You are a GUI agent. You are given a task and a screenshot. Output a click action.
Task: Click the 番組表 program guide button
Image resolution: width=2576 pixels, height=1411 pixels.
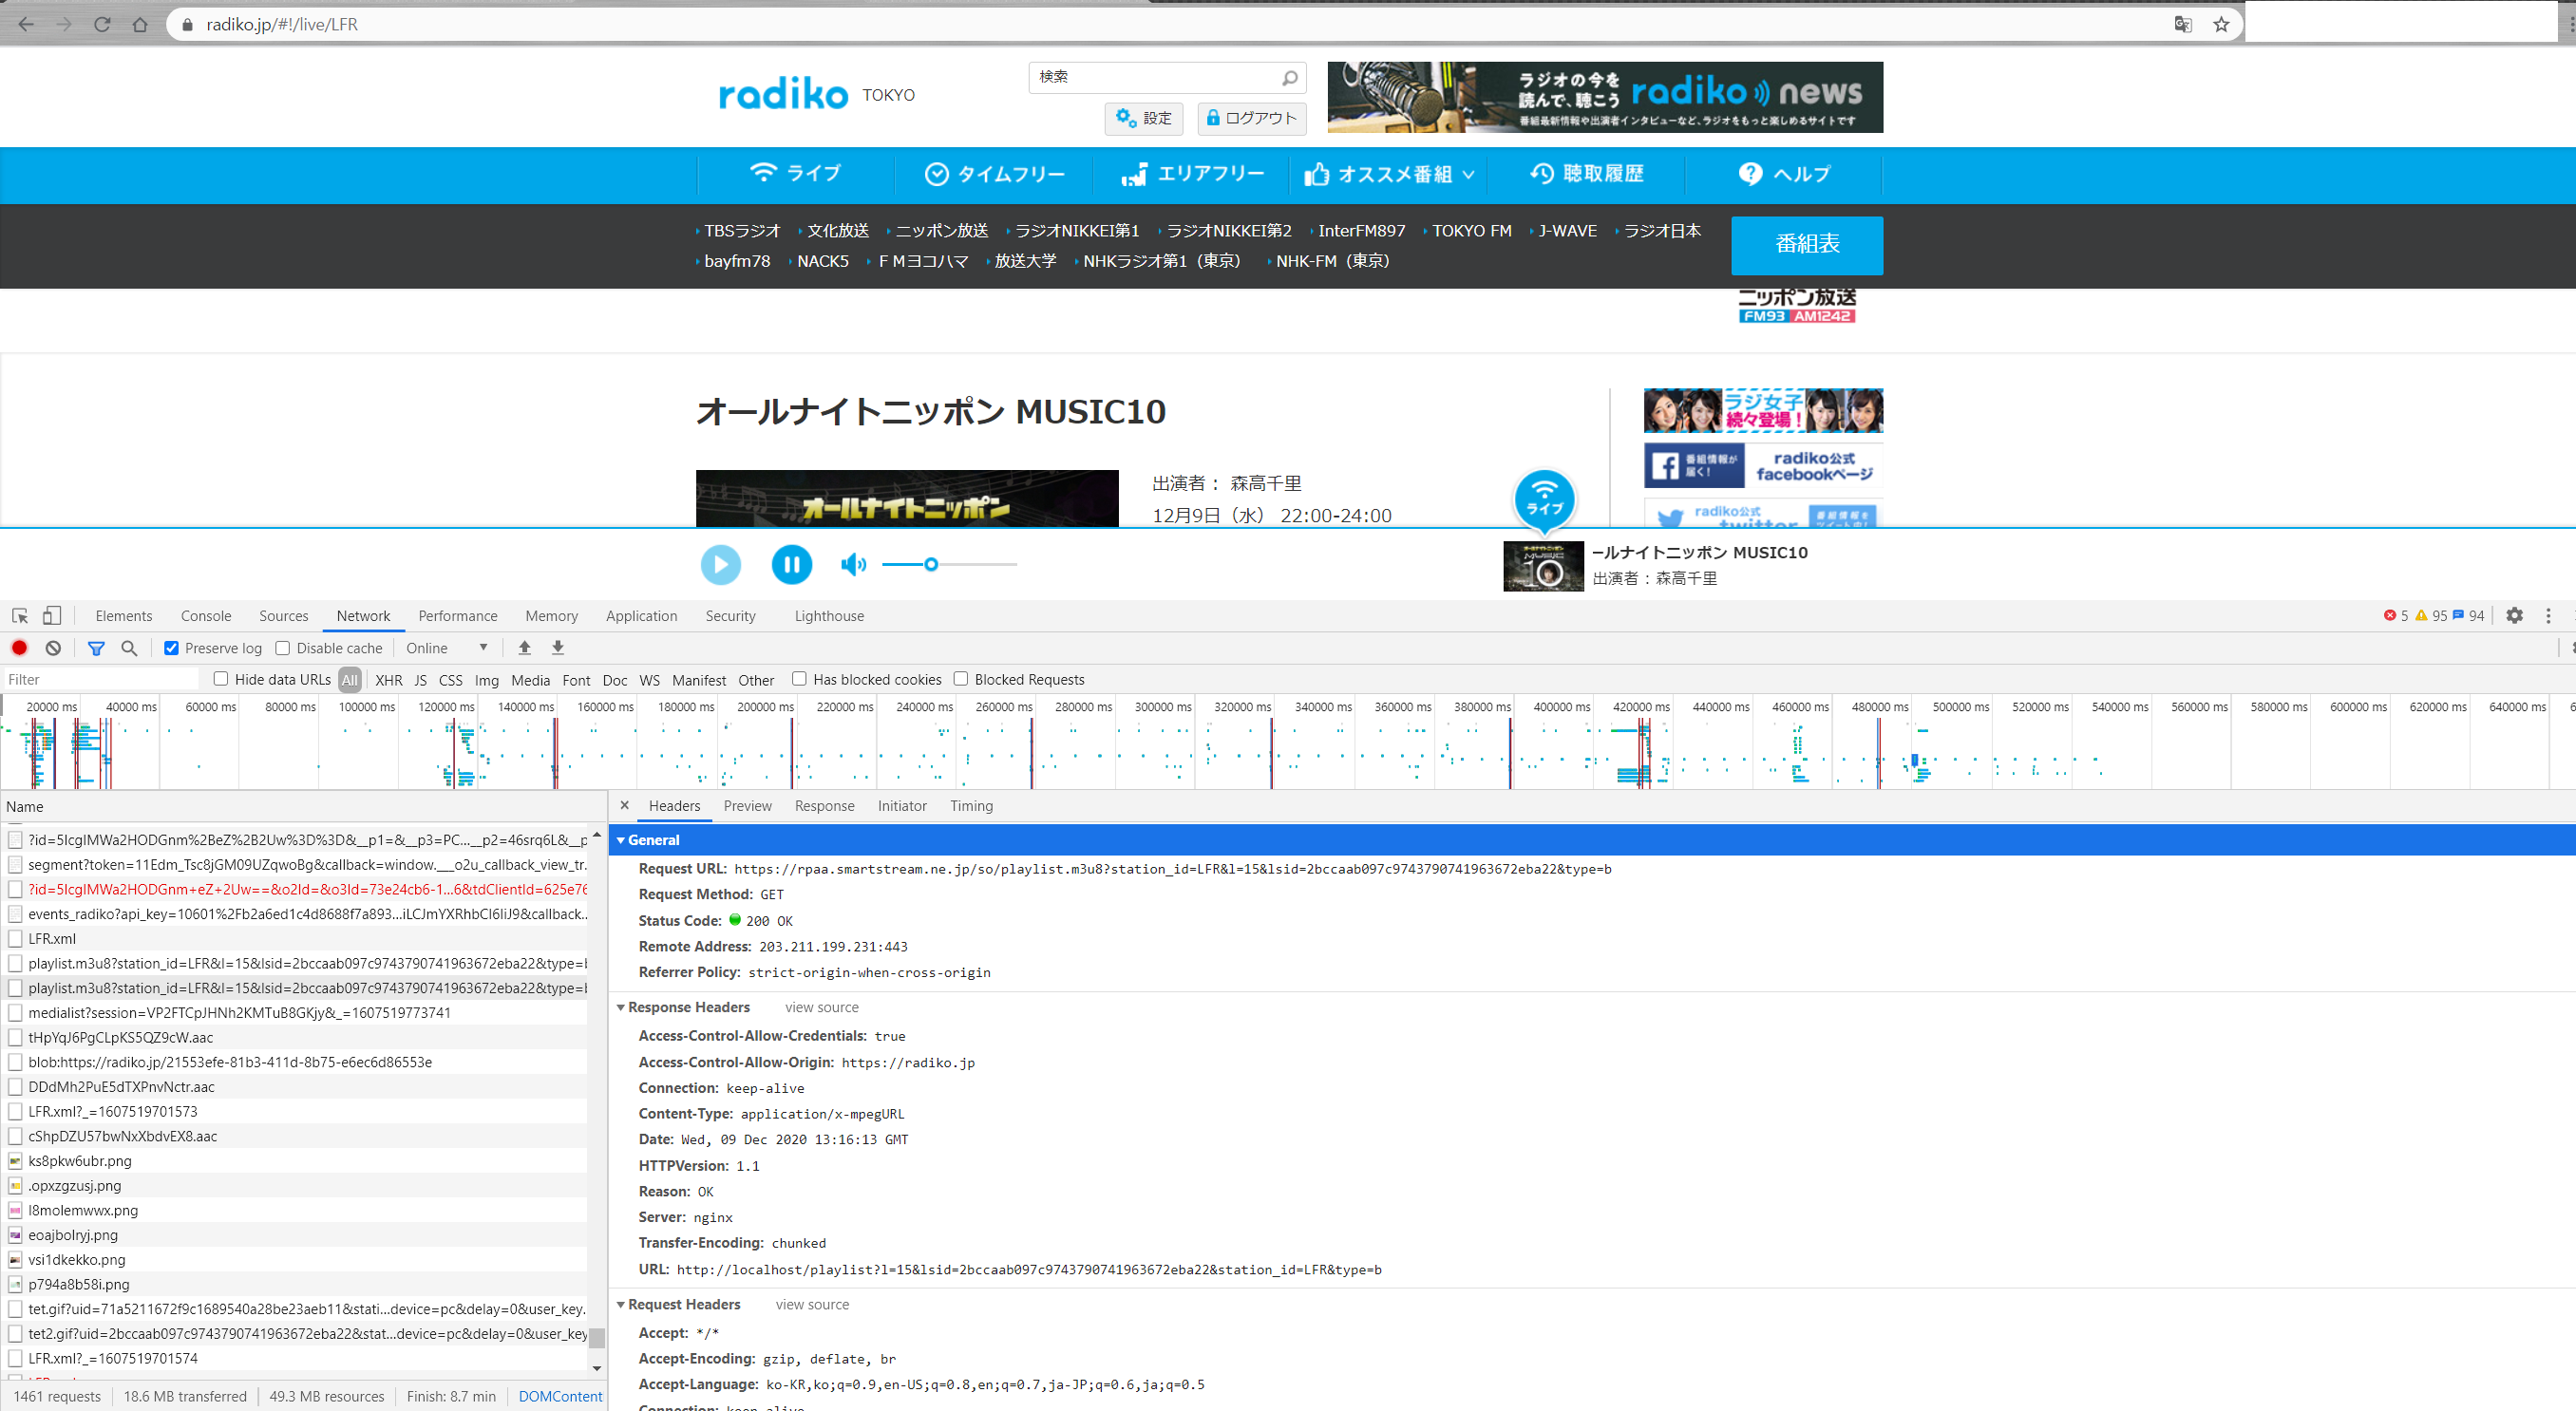pos(1806,245)
